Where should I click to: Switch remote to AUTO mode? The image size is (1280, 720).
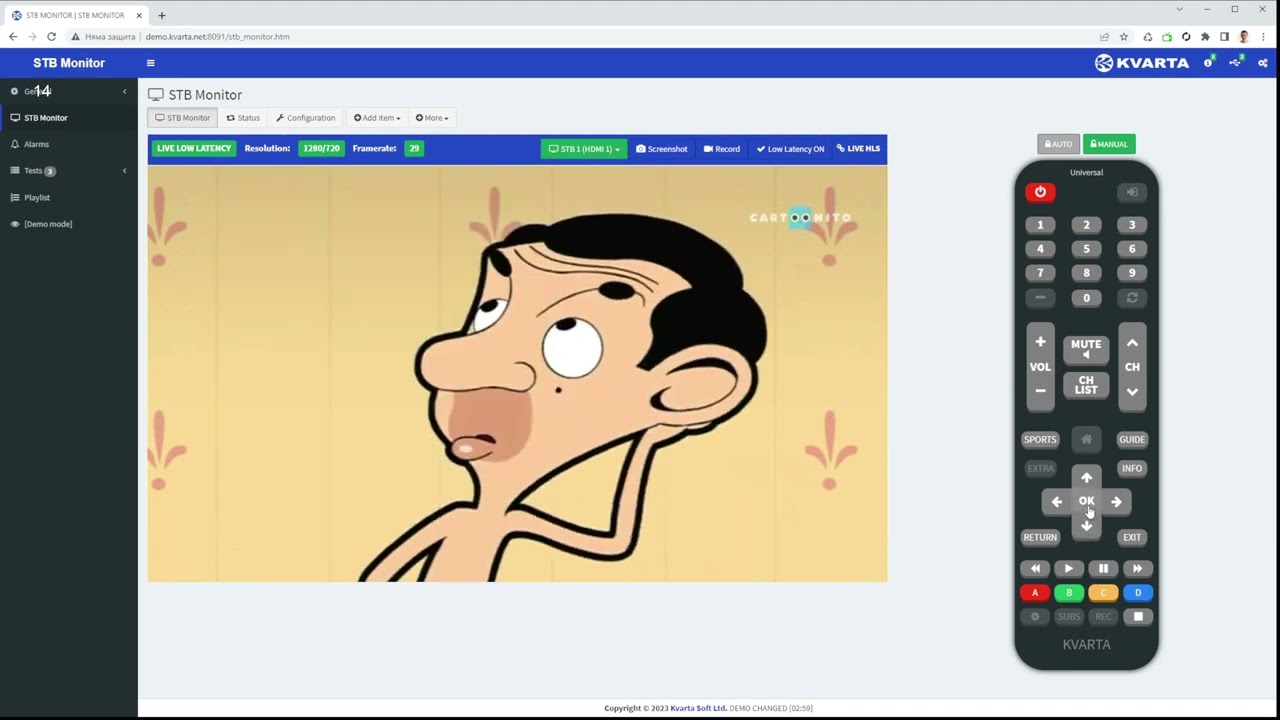[x=1058, y=144]
